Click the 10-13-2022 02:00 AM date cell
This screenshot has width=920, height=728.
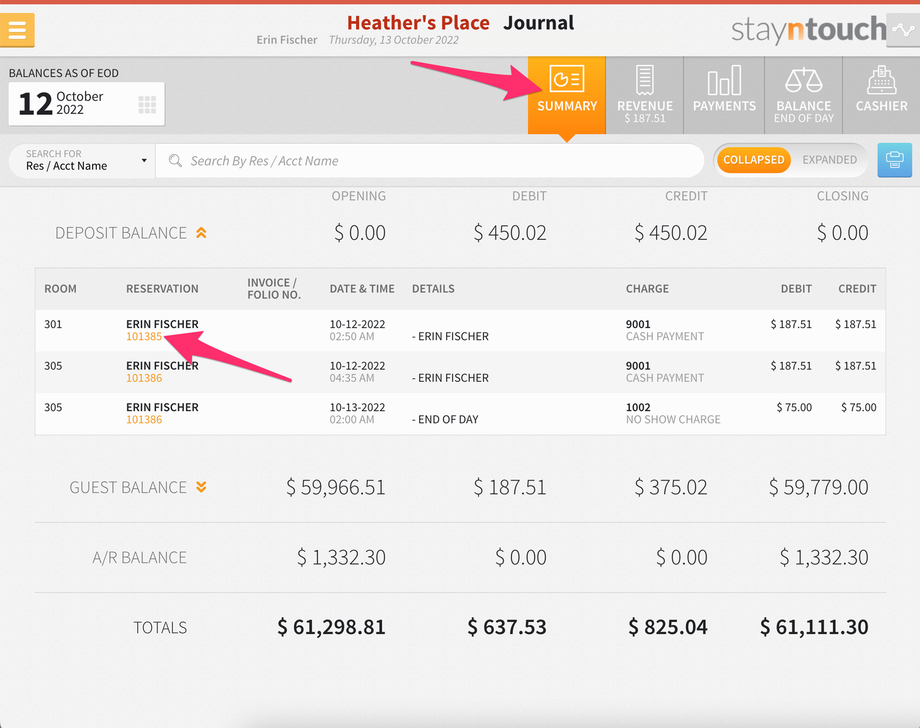(x=357, y=414)
